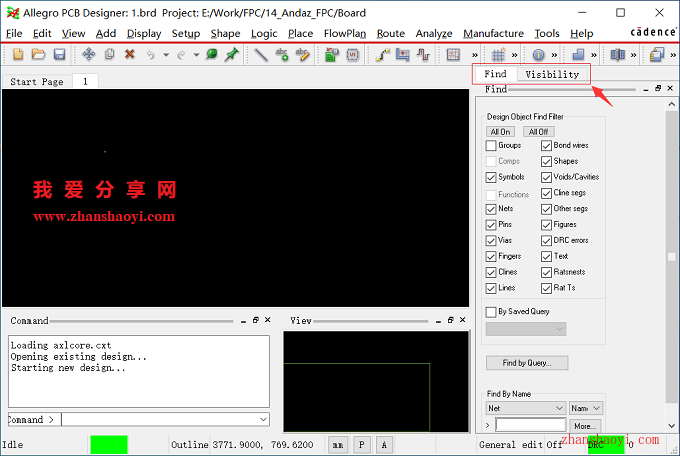Click the pink grid layout icon
The width and height of the screenshot is (680, 456).
coord(453,55)
